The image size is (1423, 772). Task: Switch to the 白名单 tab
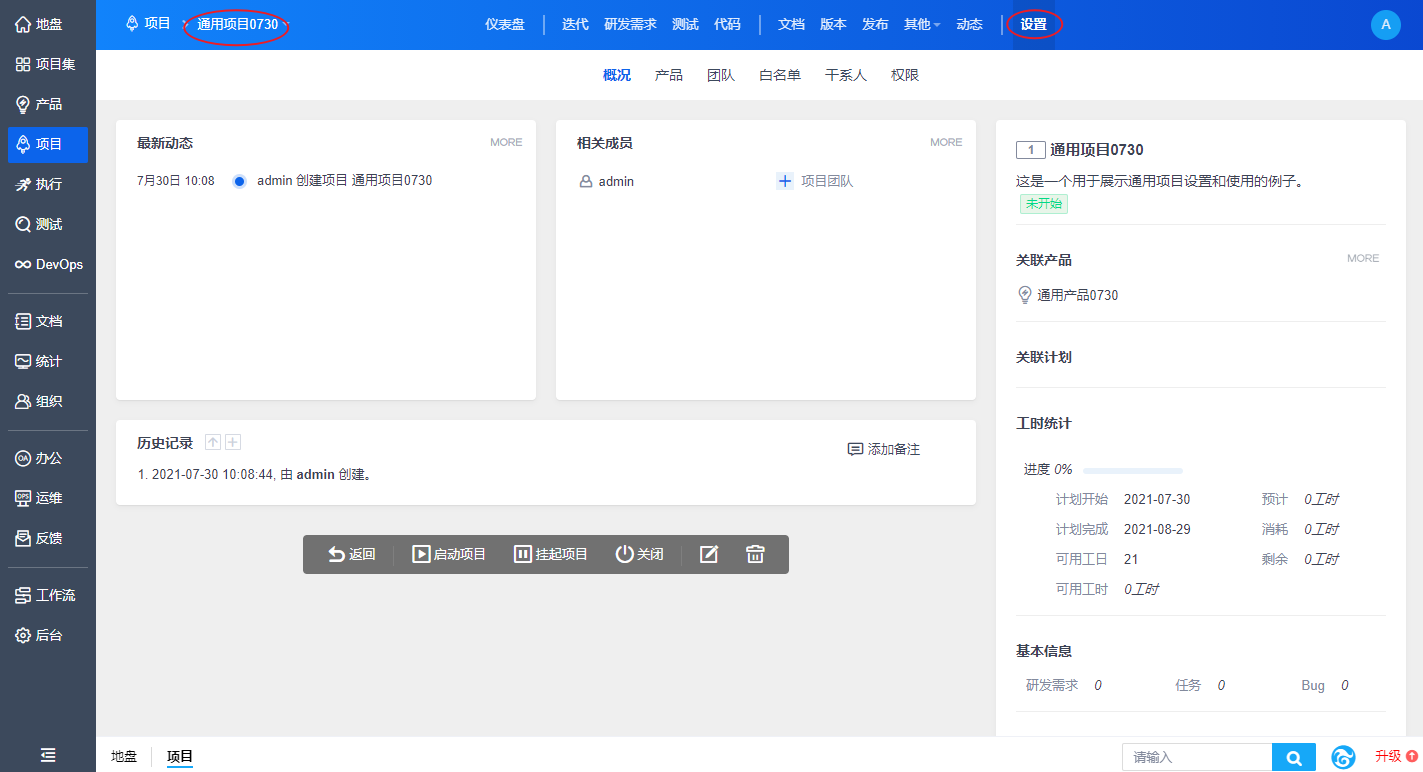[779, 75]
